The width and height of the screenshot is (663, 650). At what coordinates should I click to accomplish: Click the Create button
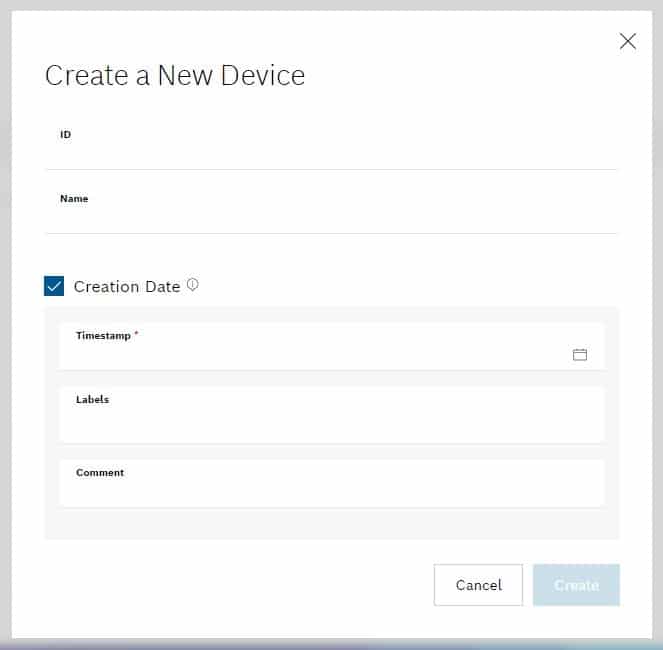tap(576, 585)
